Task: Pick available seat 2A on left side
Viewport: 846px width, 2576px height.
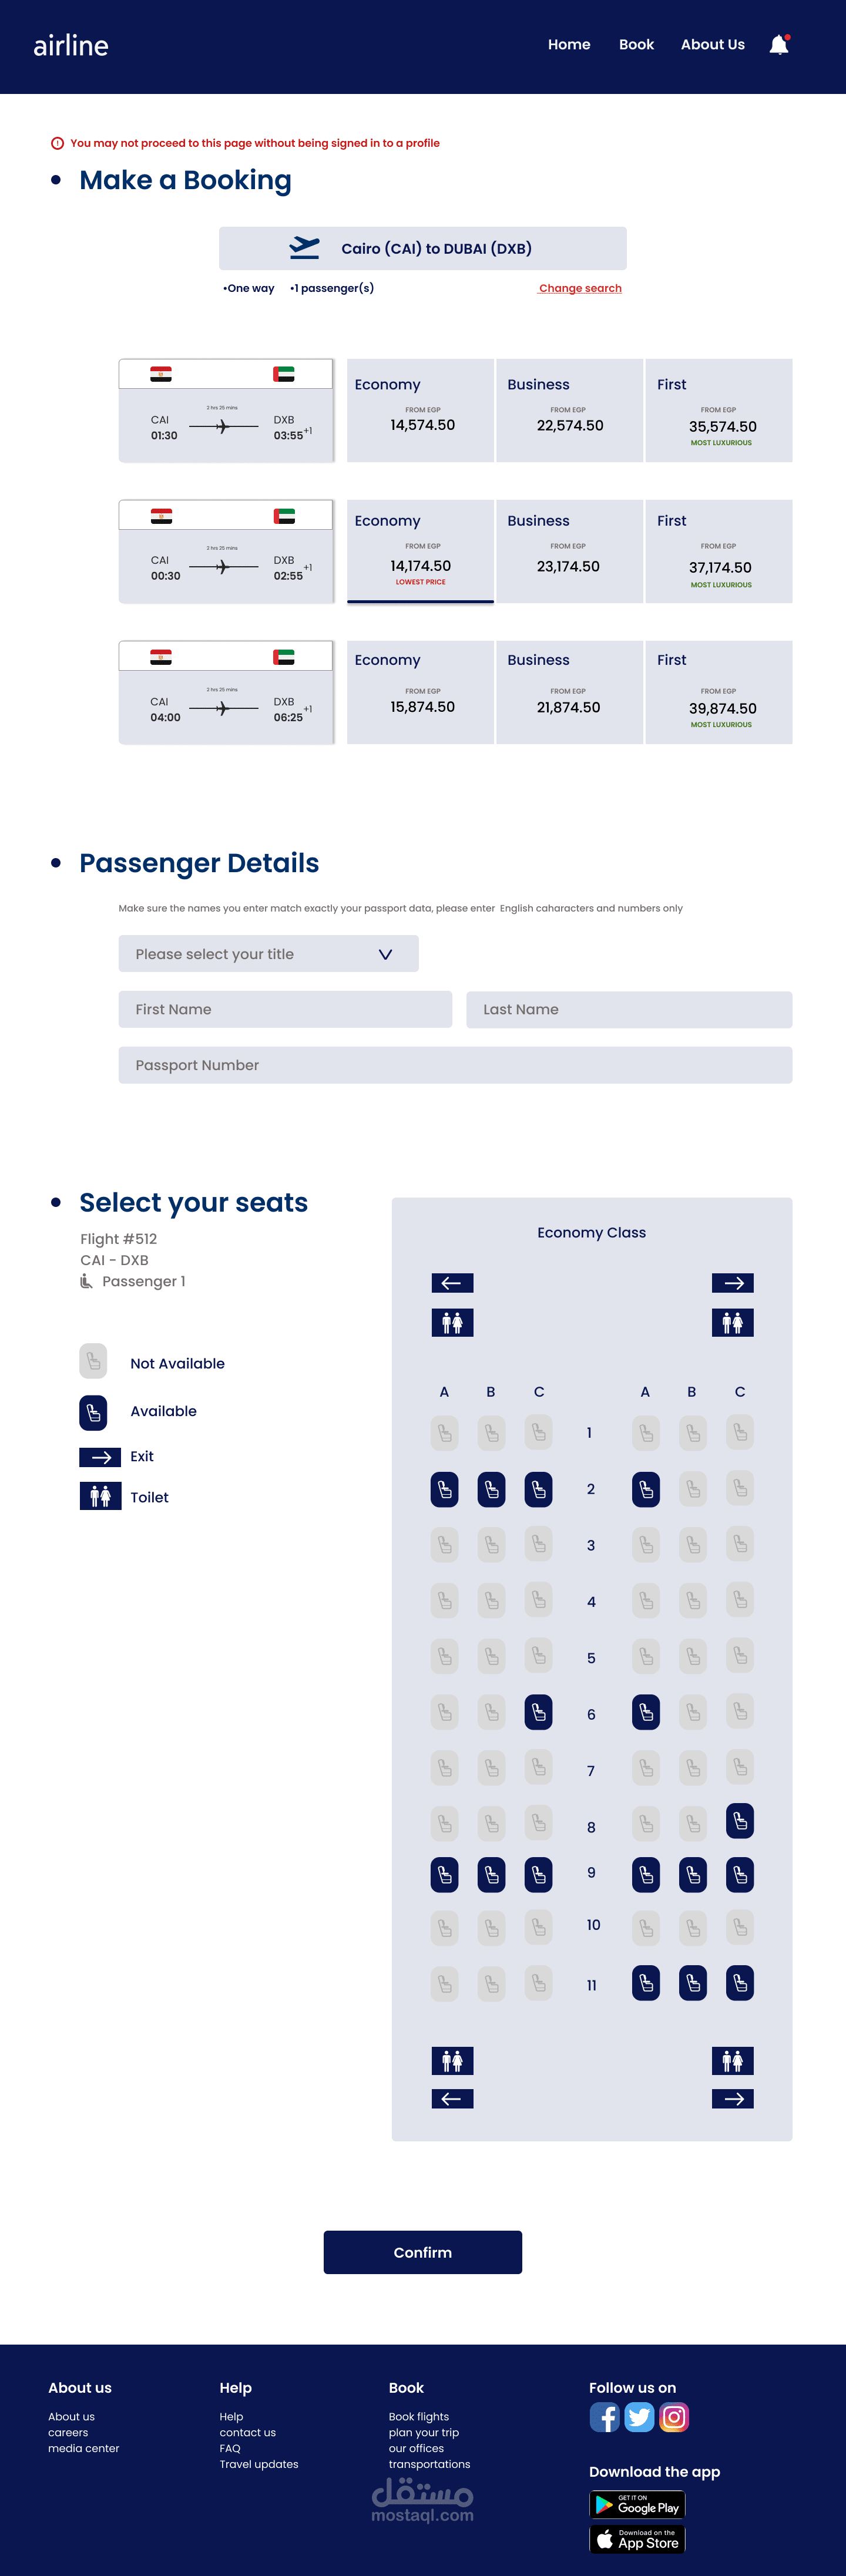Action: (445, 1489)
